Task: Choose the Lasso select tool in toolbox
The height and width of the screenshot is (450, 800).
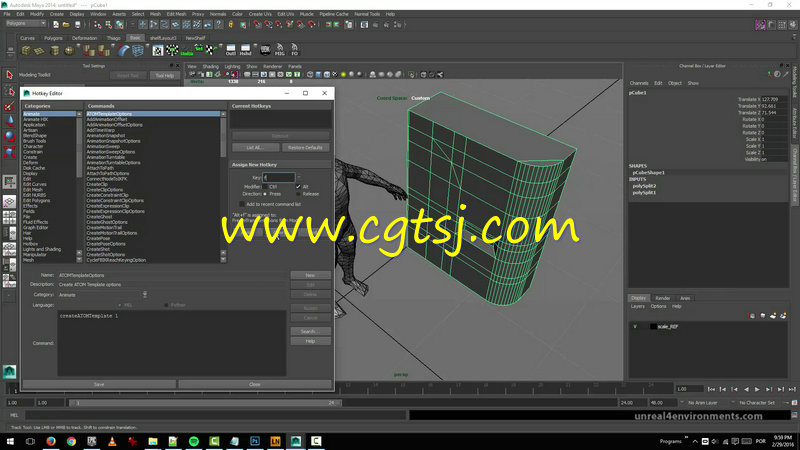Action: click(9, 91)
